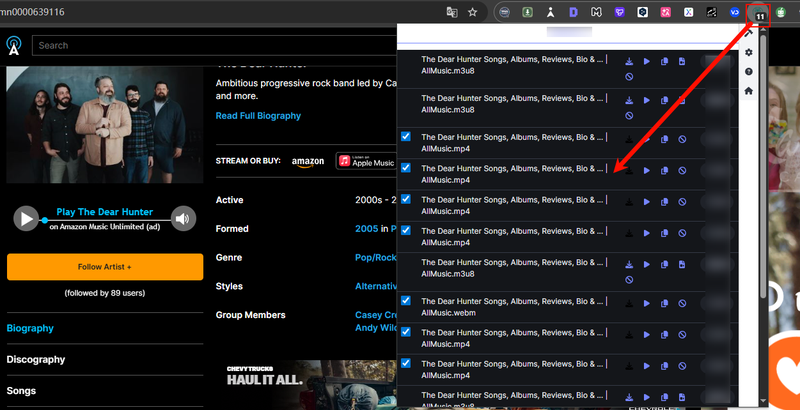The height and width of the screenshot is (410, 800).
Task: Open the 2005 formed-year link
Action: (367, 229)
